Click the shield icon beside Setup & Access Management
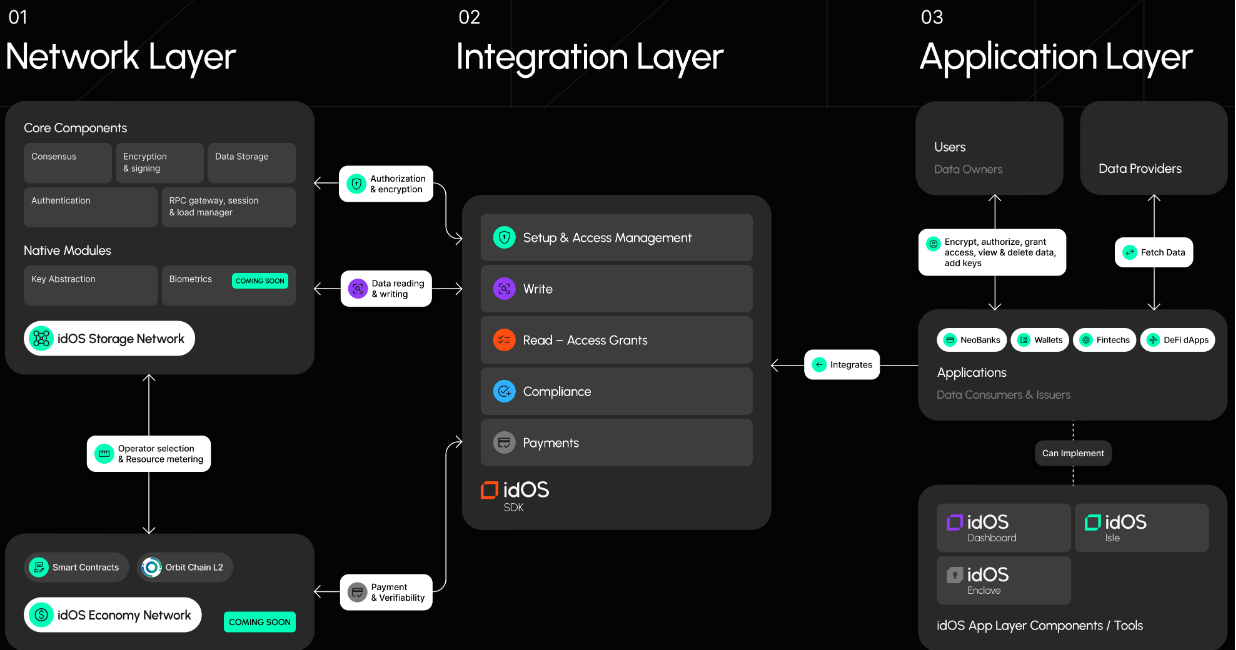The width and height of the screenshot is (1236, 650). tap(504, 238)
